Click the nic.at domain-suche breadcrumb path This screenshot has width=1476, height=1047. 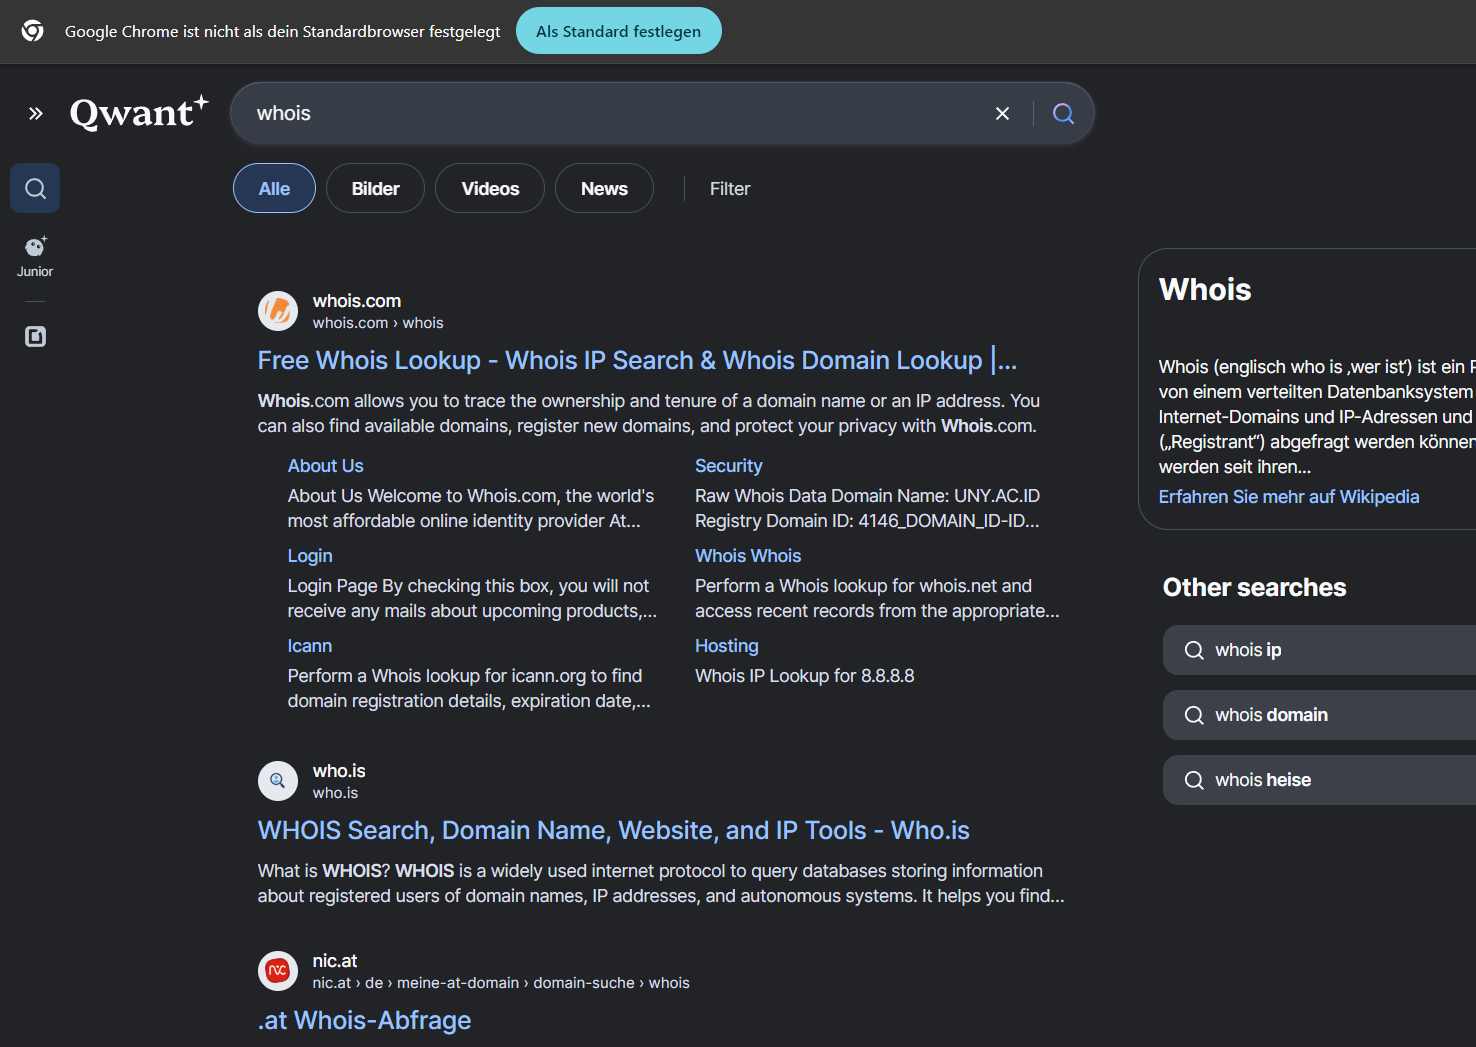501,983
